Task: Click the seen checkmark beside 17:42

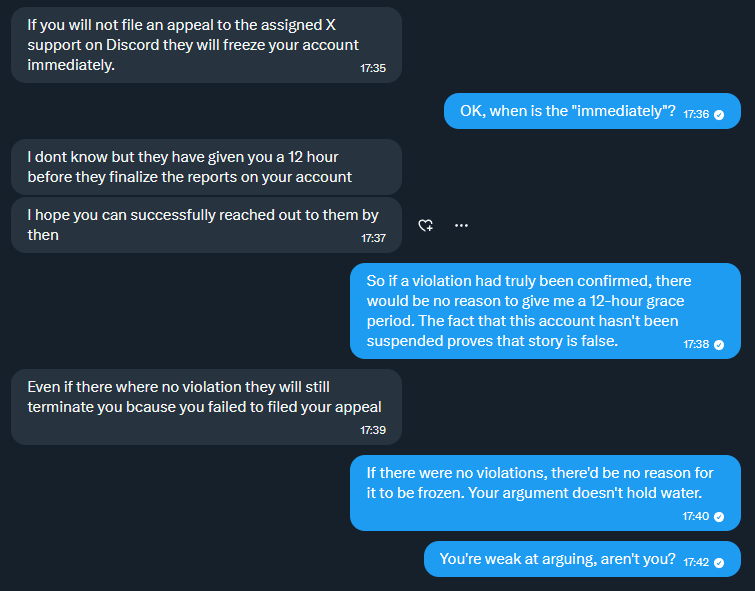Action: (x=719, y=563)
